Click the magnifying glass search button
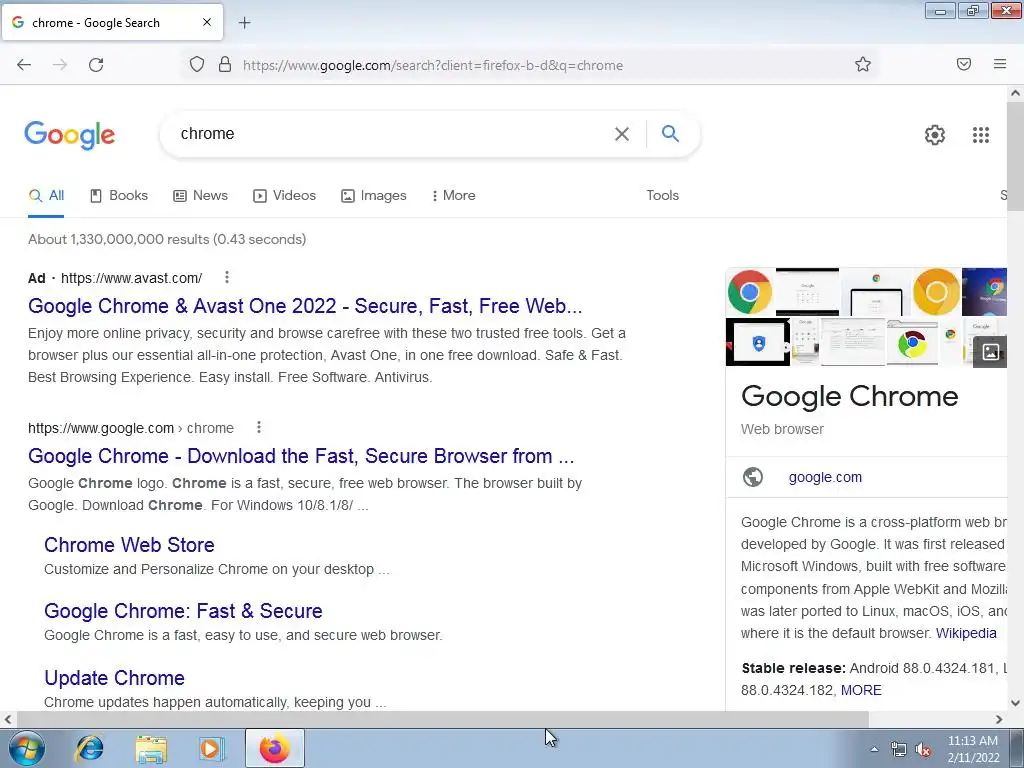 tap(670, 133)
